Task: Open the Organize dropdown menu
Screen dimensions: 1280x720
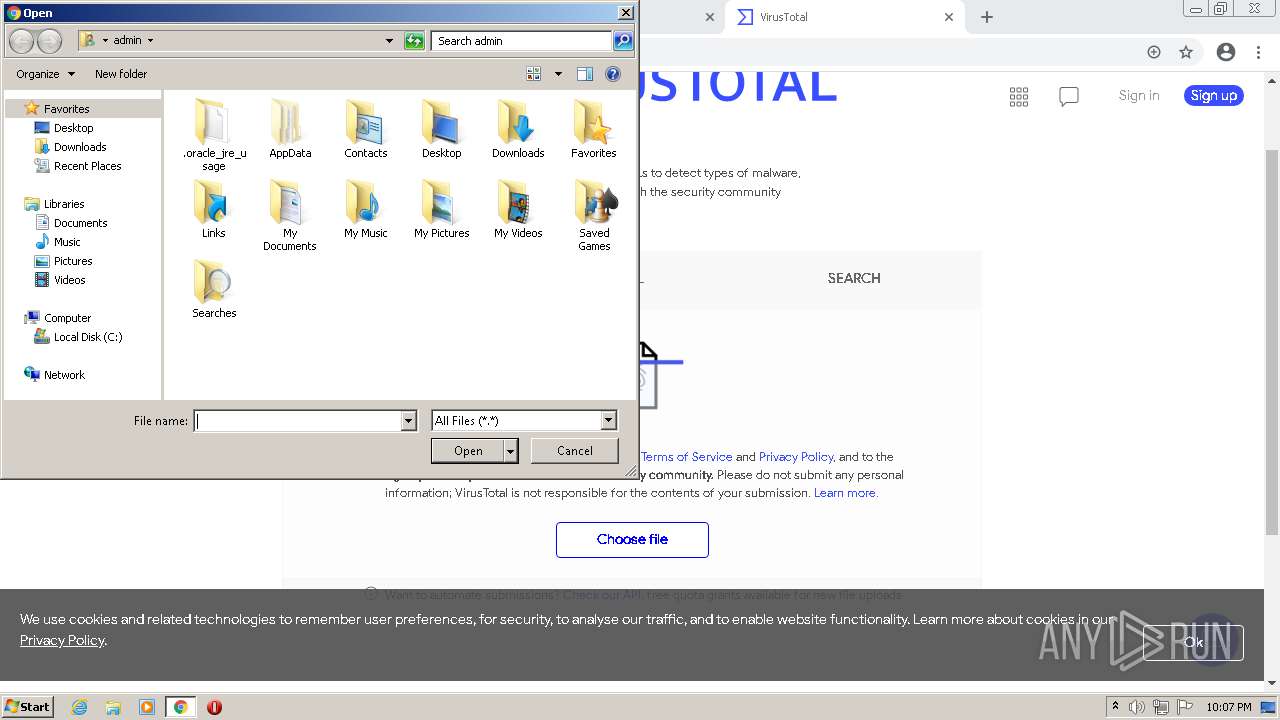Action: point(45,74)
